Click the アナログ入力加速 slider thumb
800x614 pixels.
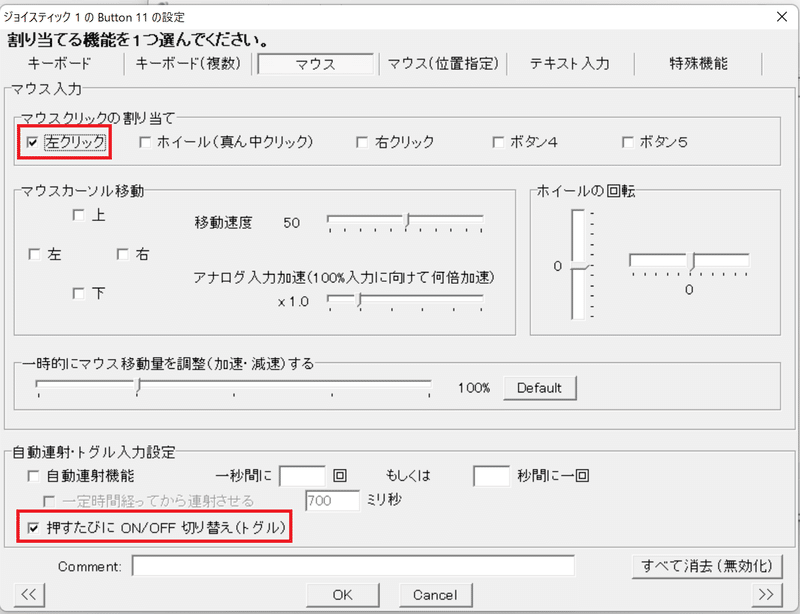click(x=360, y=300)
